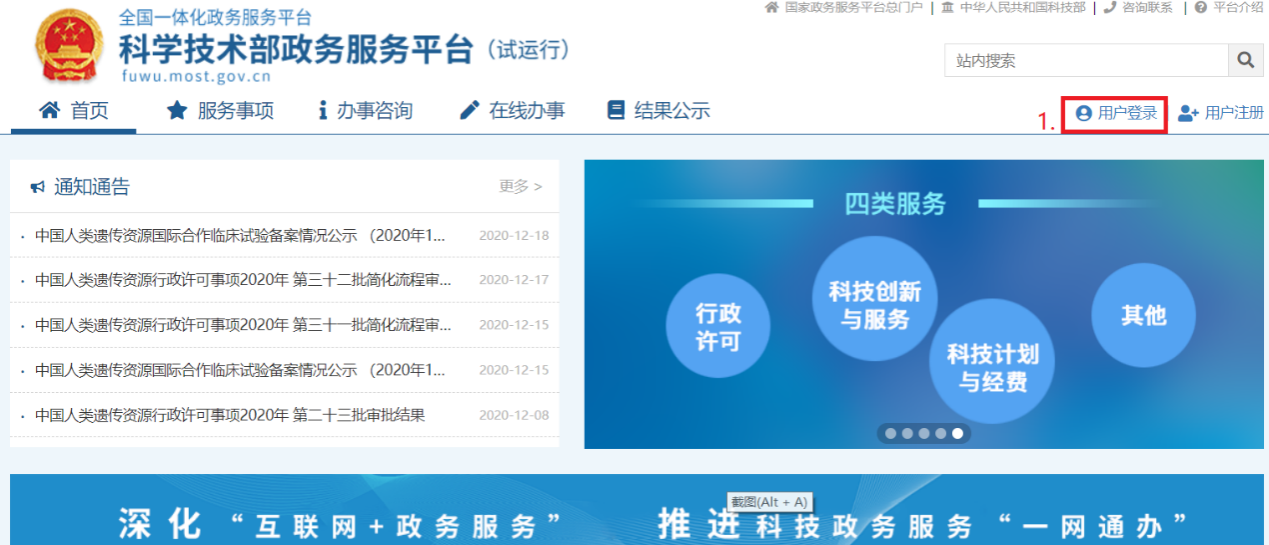Screen dimensions: 1269x545
Task: Select the last carousel indicator dot
Action: [x=958, y=434]
